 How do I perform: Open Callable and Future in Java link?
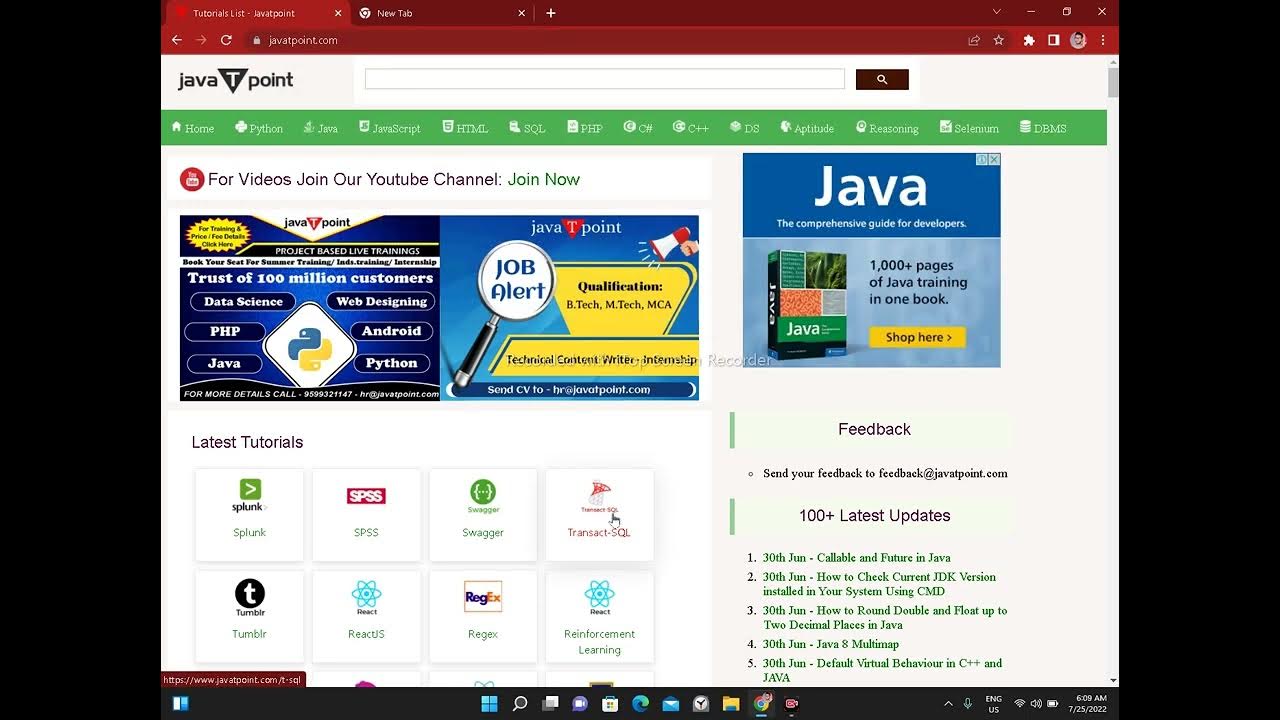(856, 558)
